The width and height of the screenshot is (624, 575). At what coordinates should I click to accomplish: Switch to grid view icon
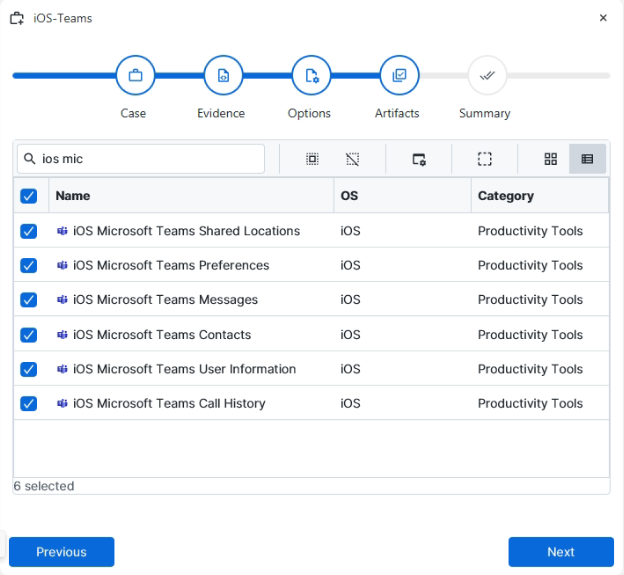coord(551,159)
